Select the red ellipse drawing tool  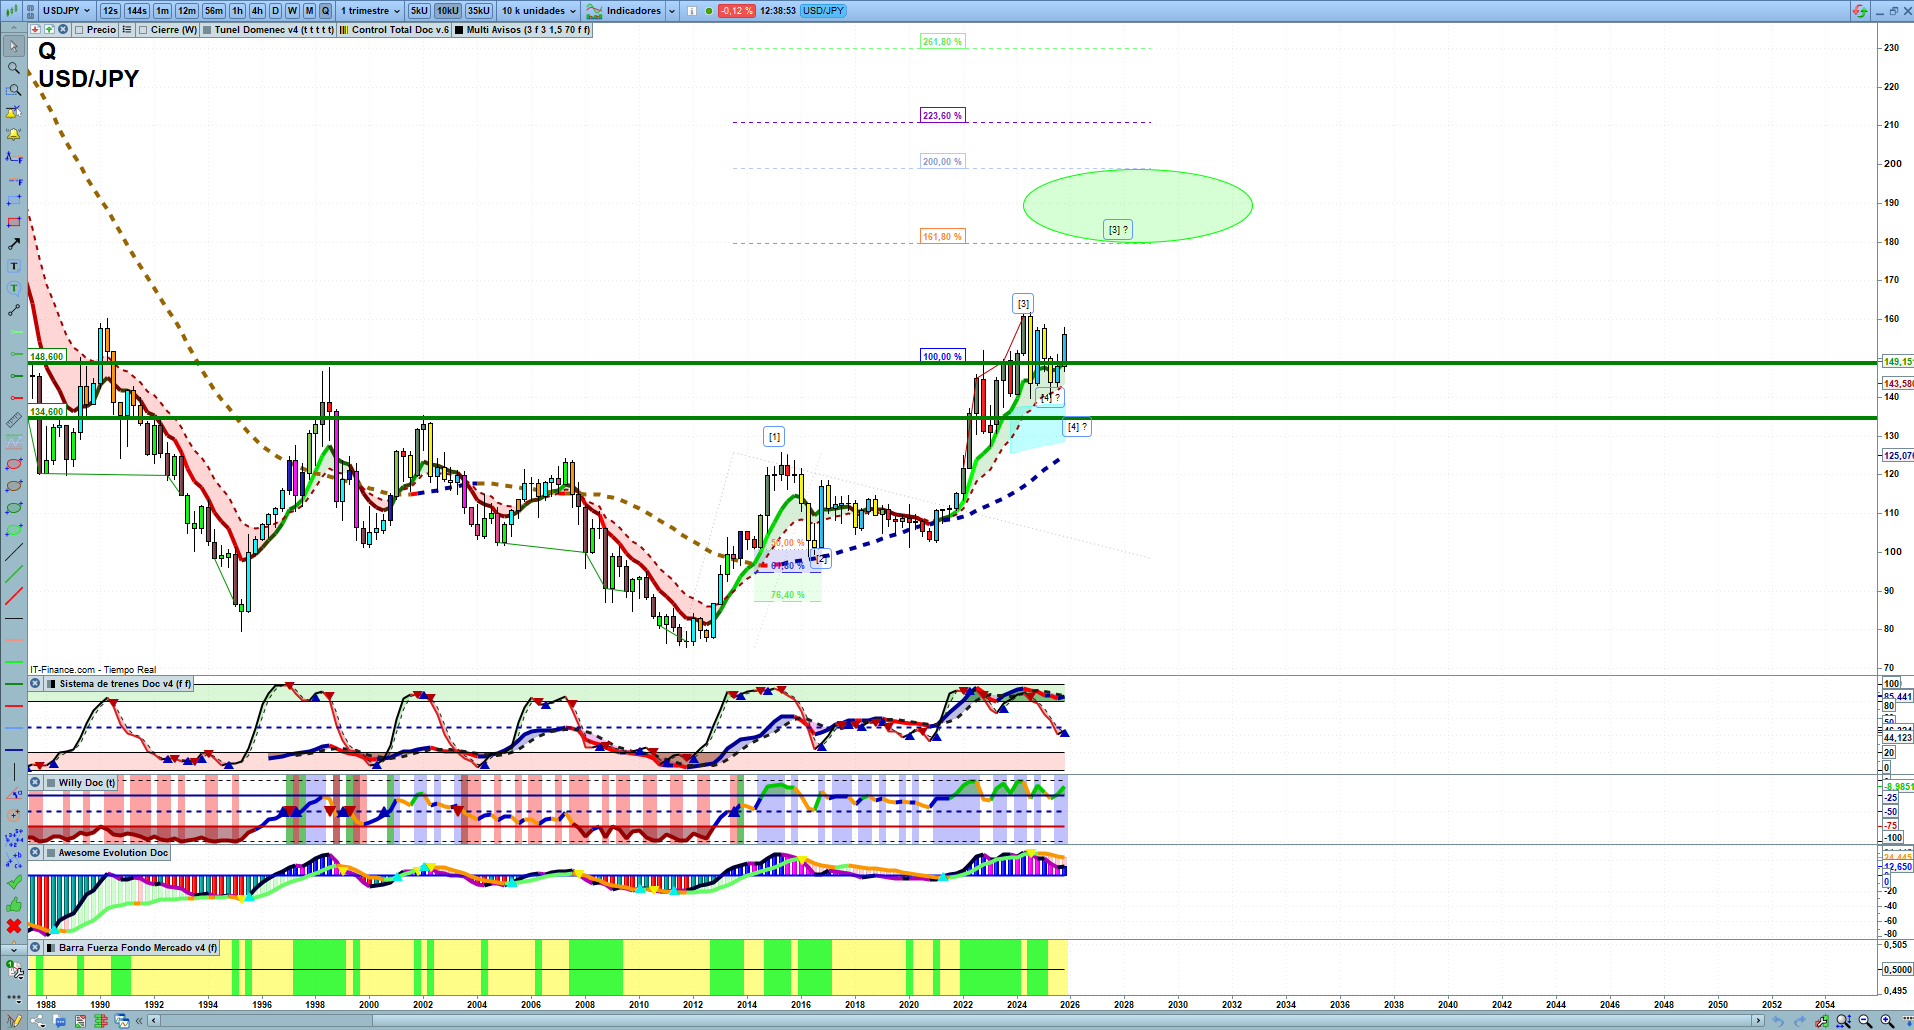(14, 464)
